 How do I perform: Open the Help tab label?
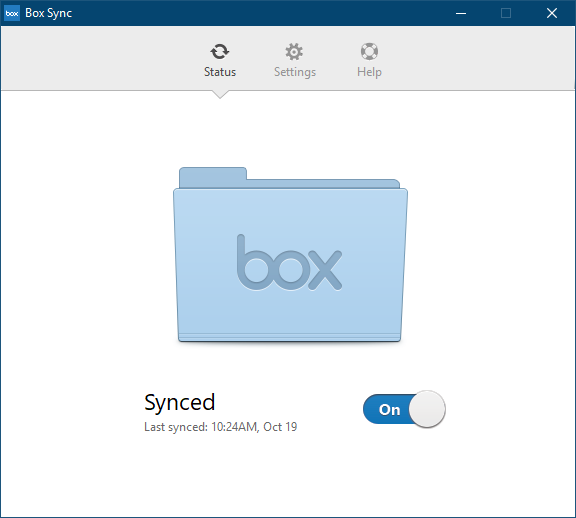click(x=369, y=72)
